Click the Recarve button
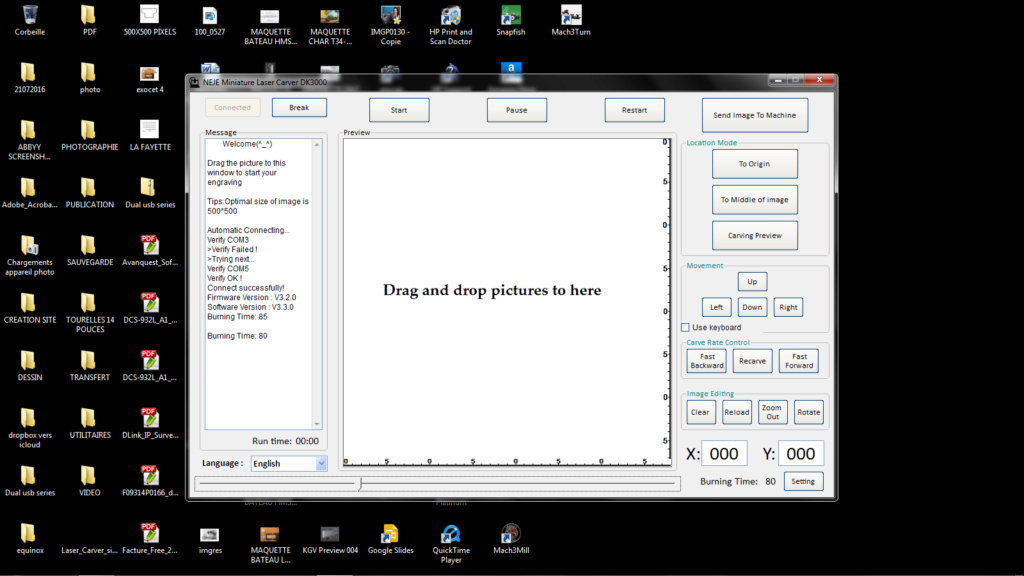Image resolution: width=1024 pixels, height=576 pixels. tap(752, 360)
